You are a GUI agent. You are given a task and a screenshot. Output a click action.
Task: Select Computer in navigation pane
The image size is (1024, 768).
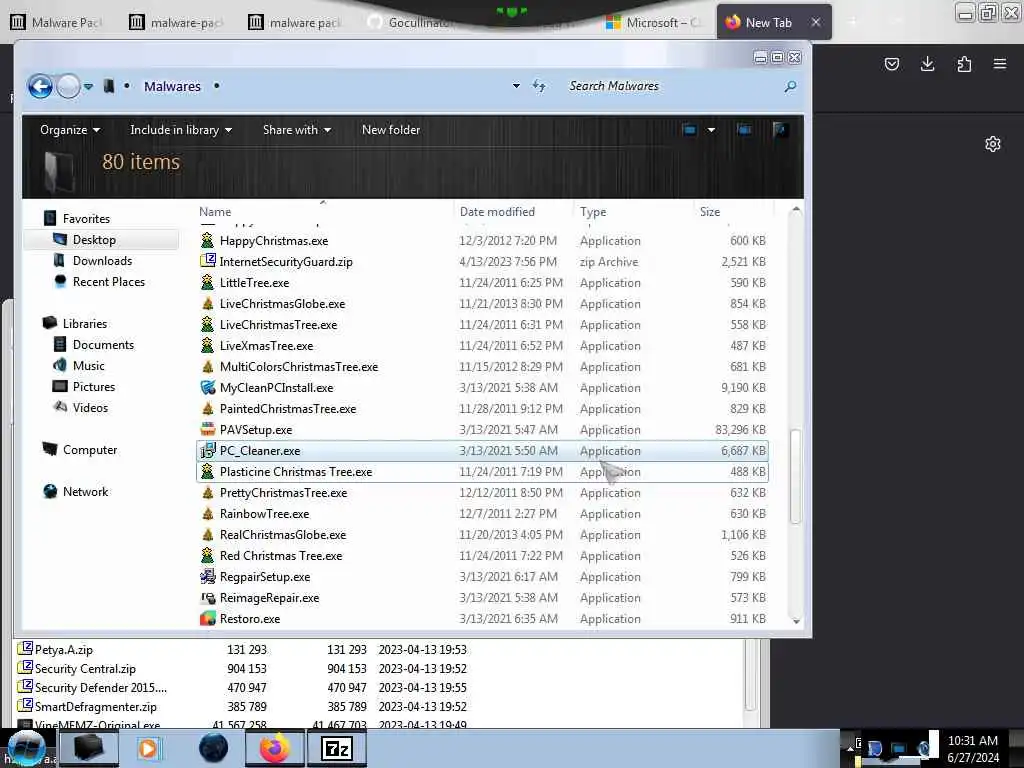(89, 449)
